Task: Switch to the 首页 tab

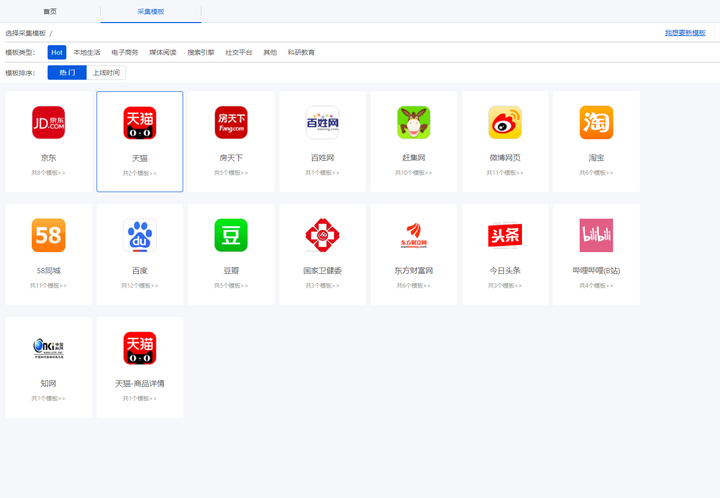Action: point(50,11)
